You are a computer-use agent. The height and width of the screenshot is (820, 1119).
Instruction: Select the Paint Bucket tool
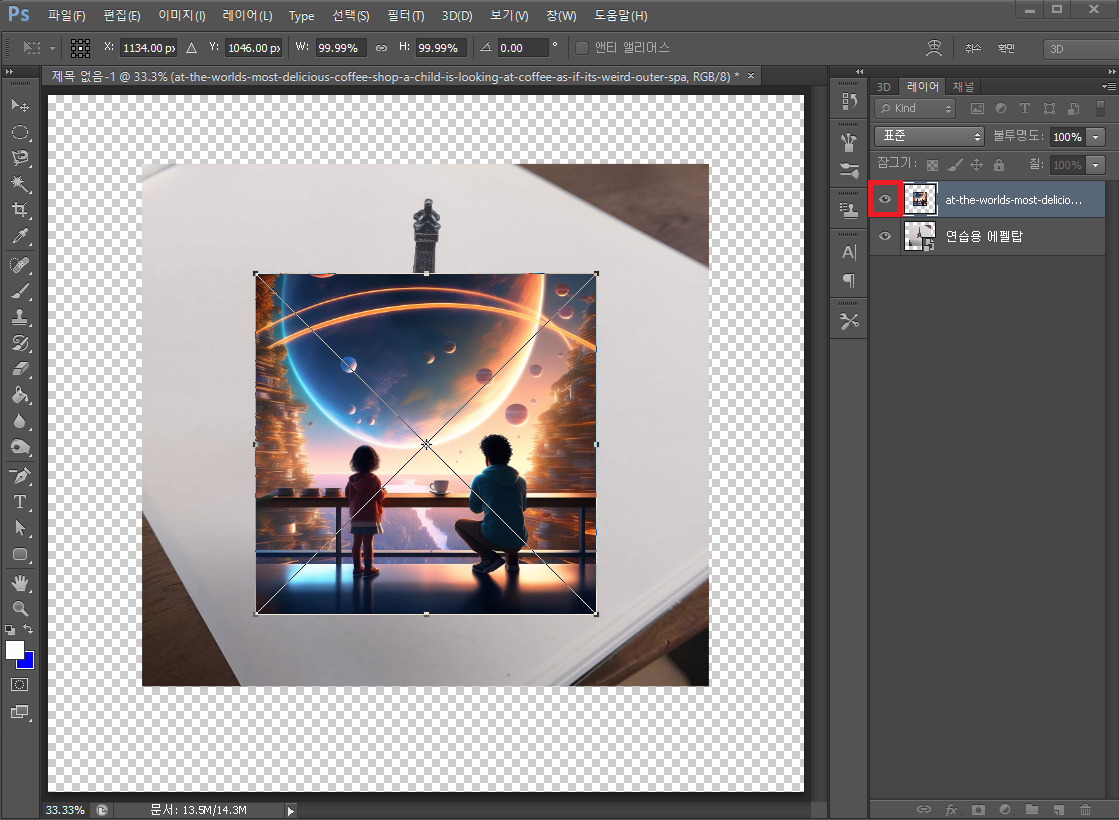(x=20, y=395)
